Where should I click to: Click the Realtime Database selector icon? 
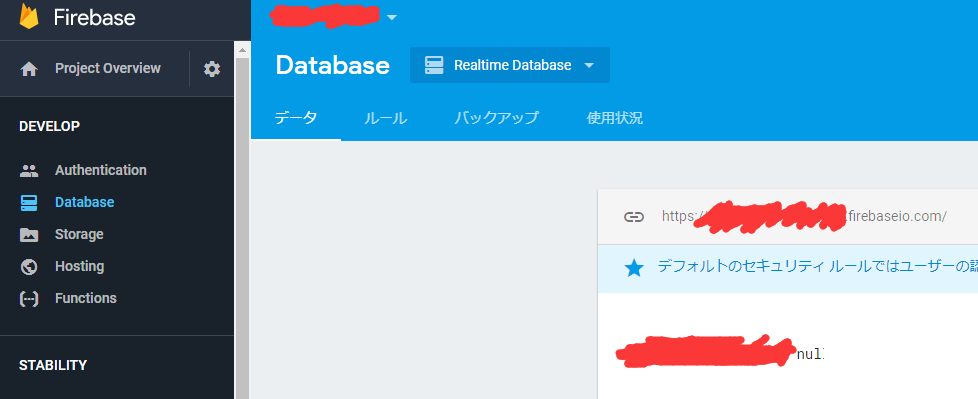click(433, 65)
